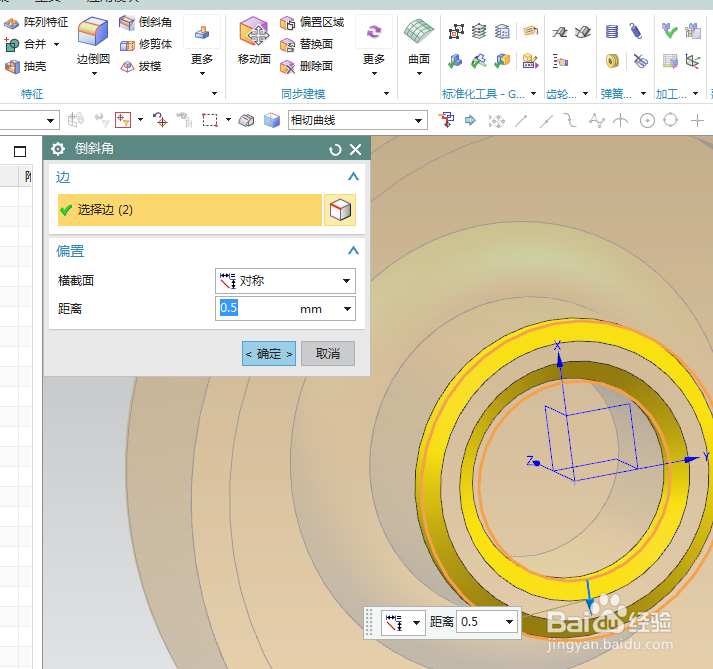Open the 边倒圆 dropdown arrow
Viewport: 713px width, 669px height.
click(x=94, y=74)
